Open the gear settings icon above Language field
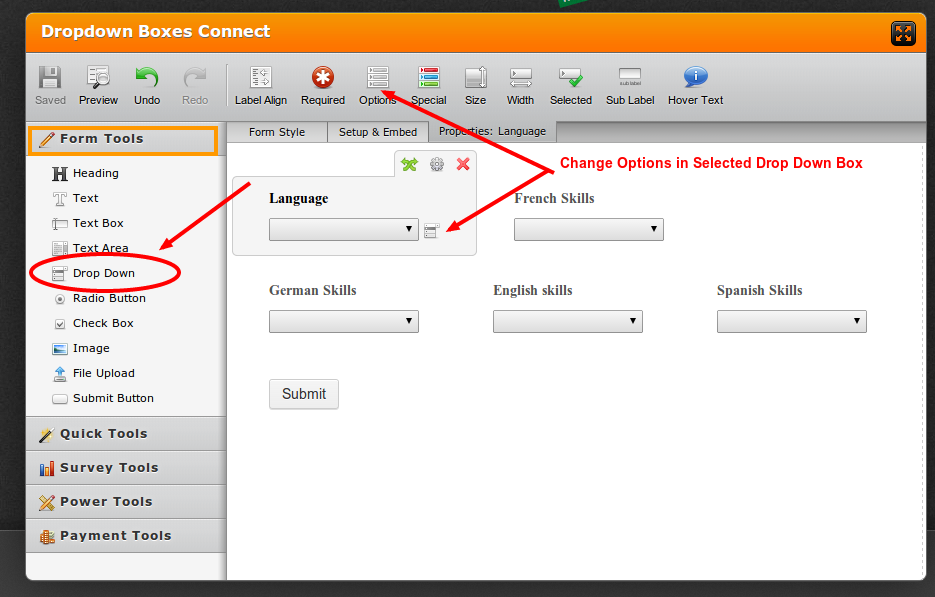The height and width of the screenshot is (597, 935). pos(436,164)
